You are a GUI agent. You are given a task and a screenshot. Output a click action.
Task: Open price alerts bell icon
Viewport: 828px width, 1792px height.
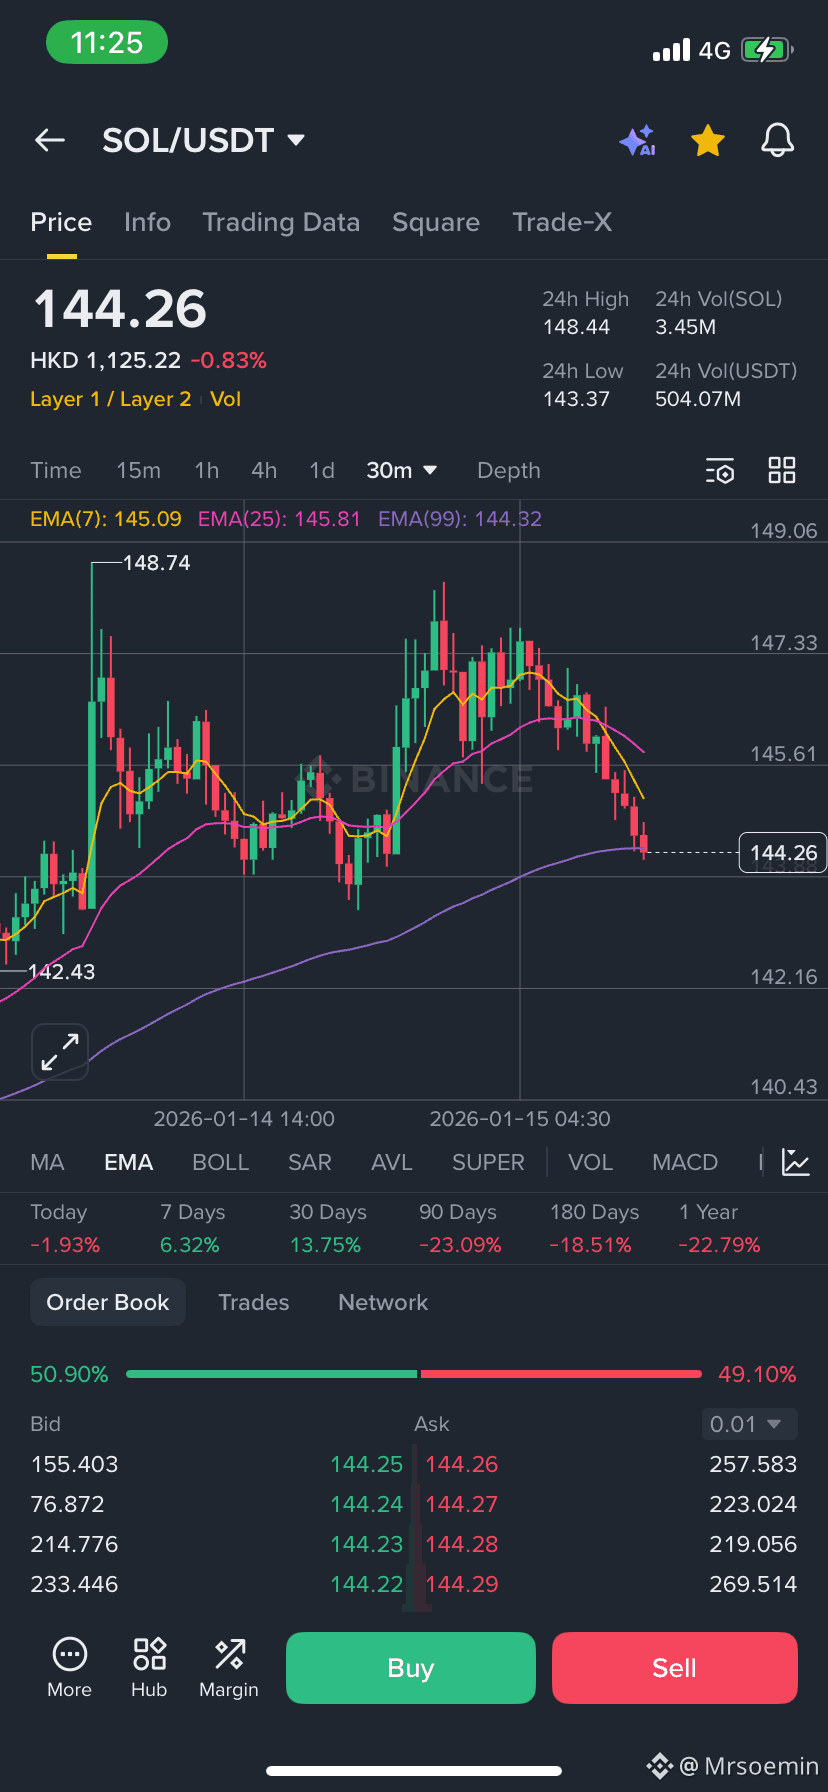(777, 141)
